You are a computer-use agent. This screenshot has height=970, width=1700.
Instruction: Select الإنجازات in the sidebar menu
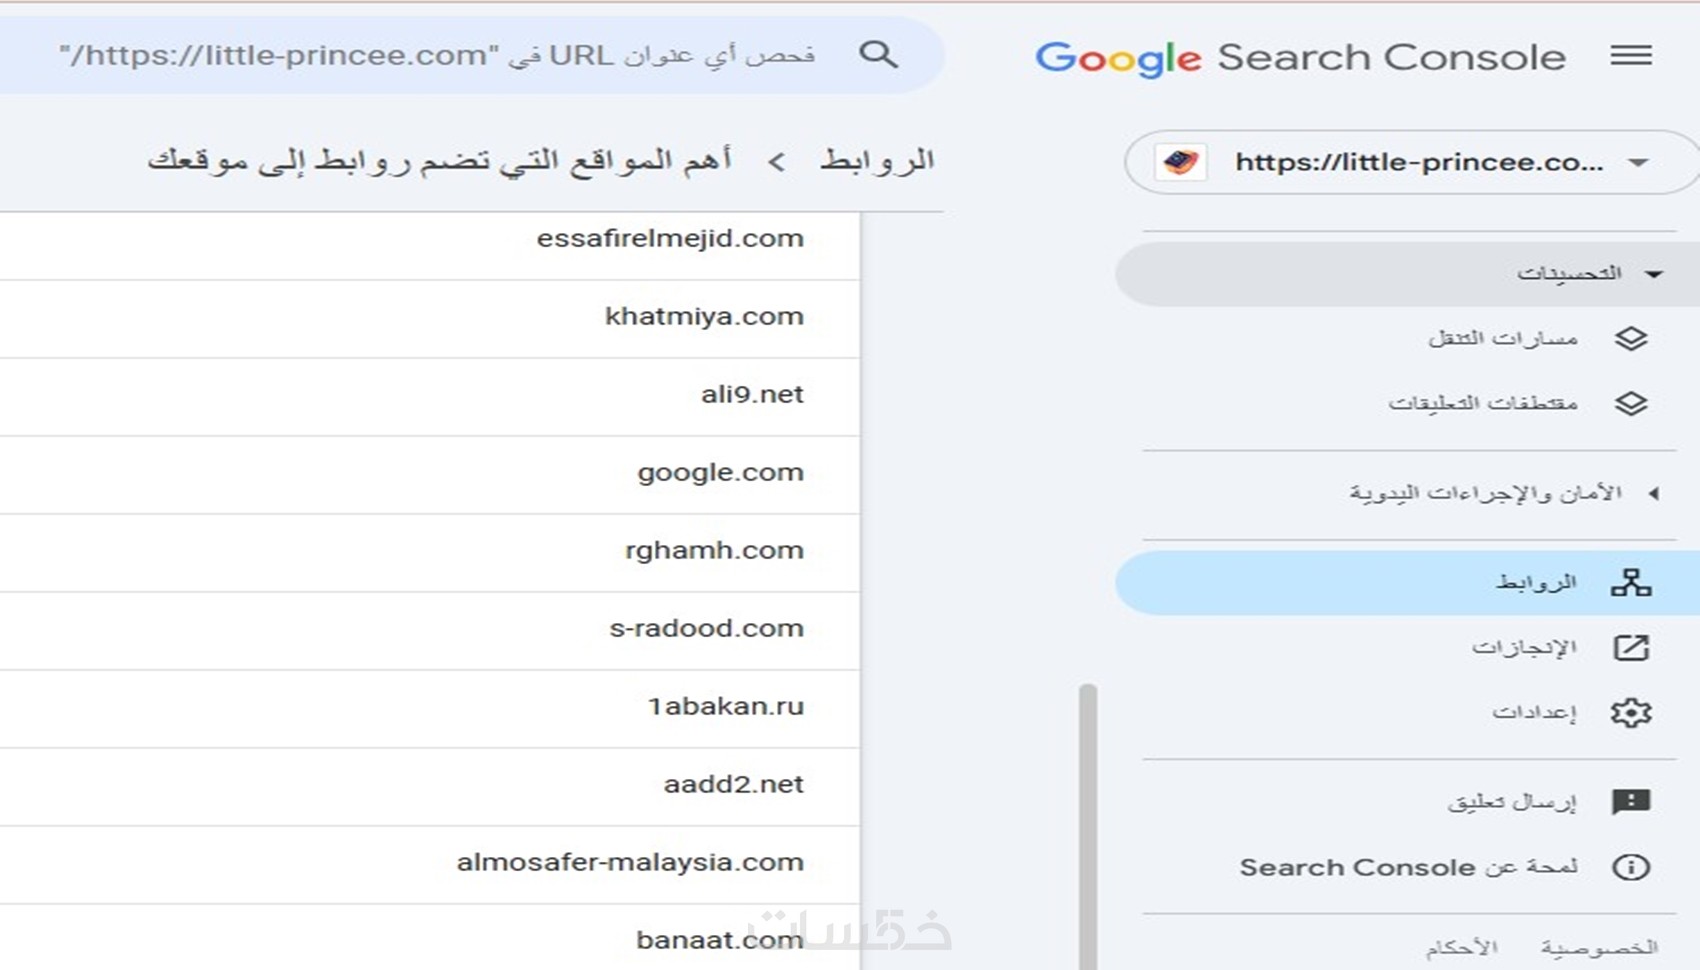click(x=1524, y=648)
